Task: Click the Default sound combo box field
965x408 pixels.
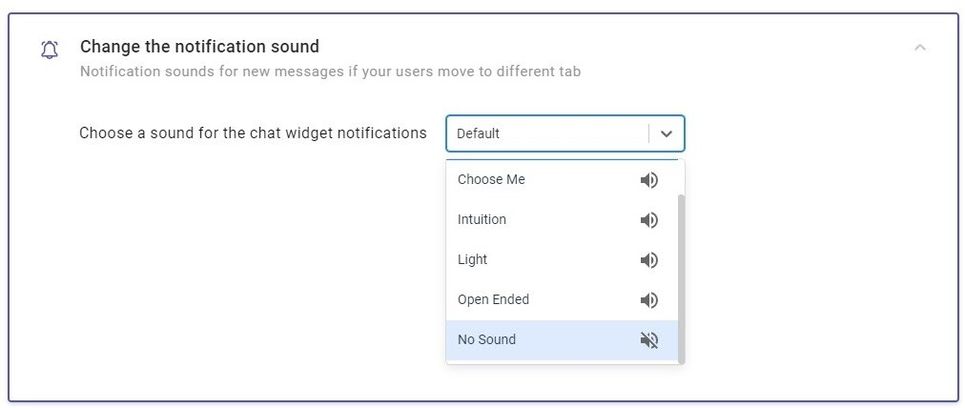Action: (x=565, y=134)
